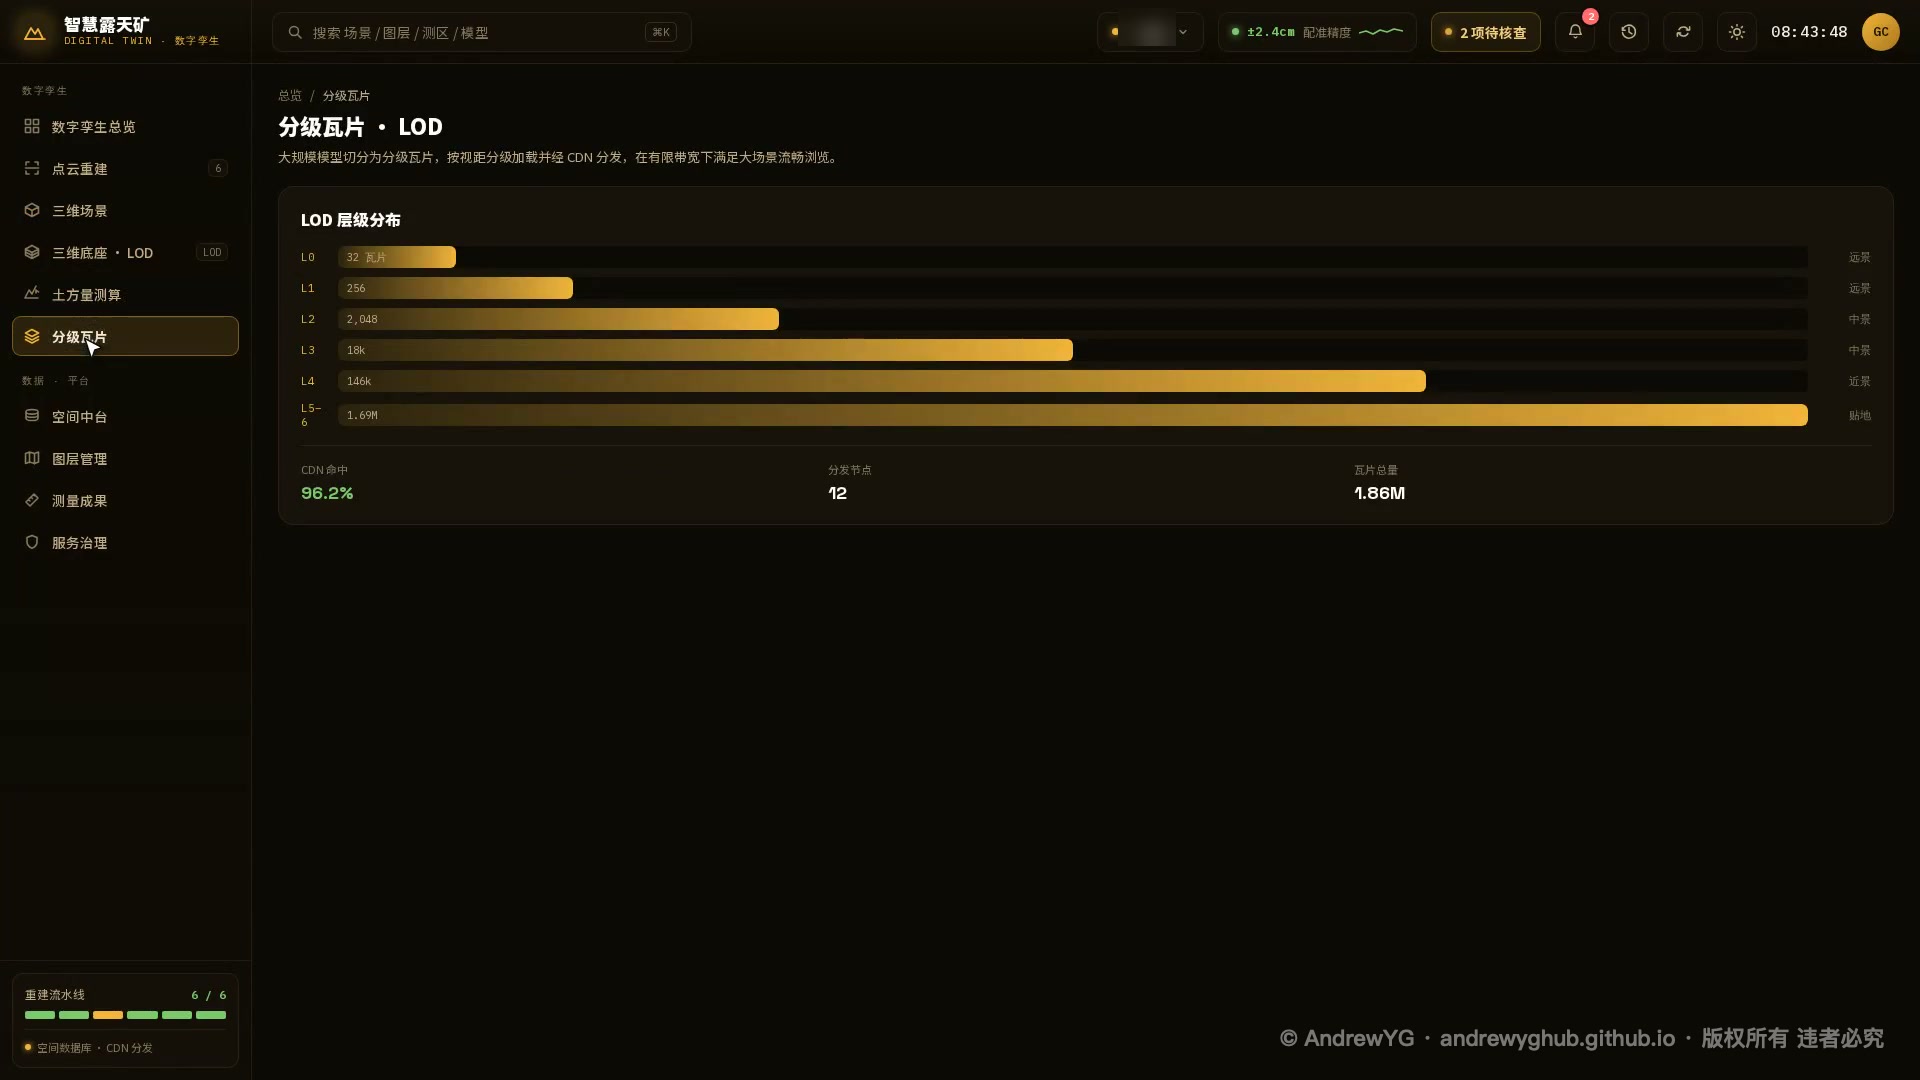Click the 2 项待核查 button
The height and width of the screenshot is (1080, 1920).
[x=1485, y=32]
